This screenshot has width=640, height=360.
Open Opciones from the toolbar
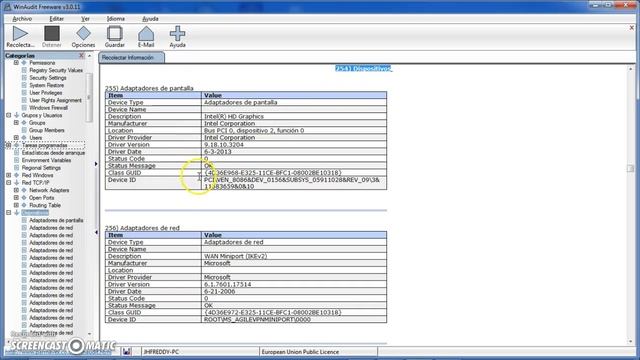click(x=83, y=34)
